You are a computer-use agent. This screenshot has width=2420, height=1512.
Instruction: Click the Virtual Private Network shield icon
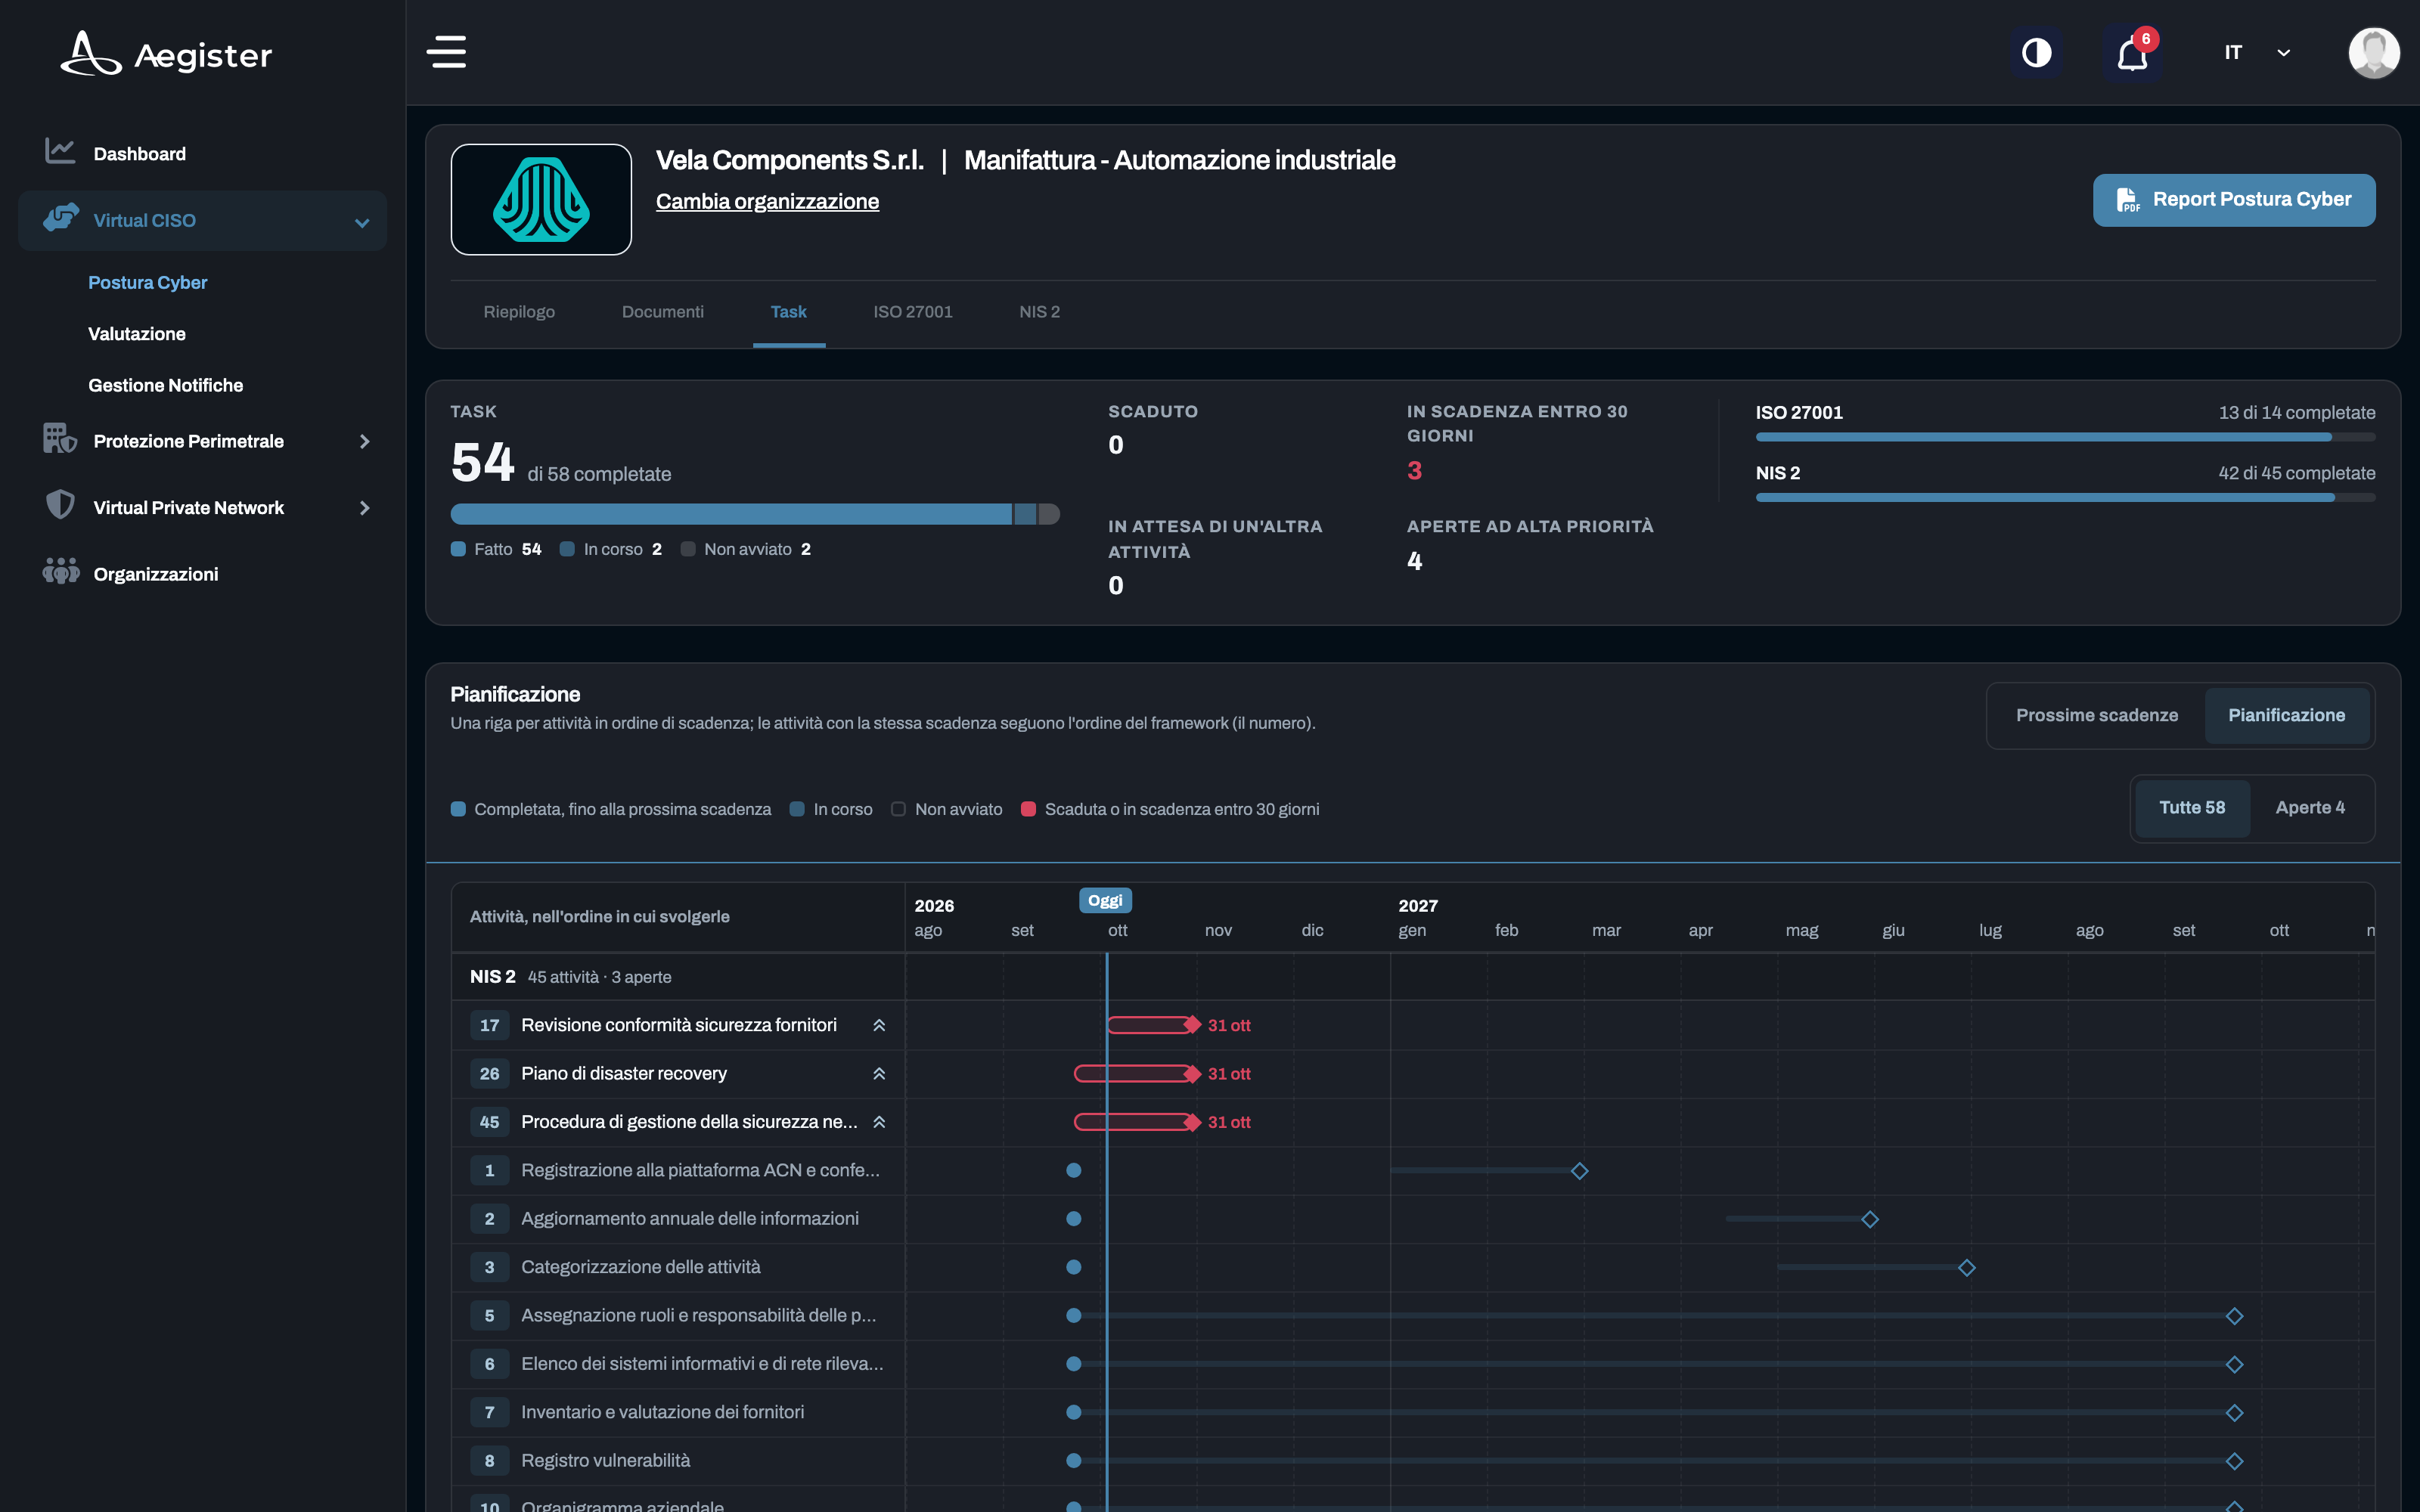(60, 504)
